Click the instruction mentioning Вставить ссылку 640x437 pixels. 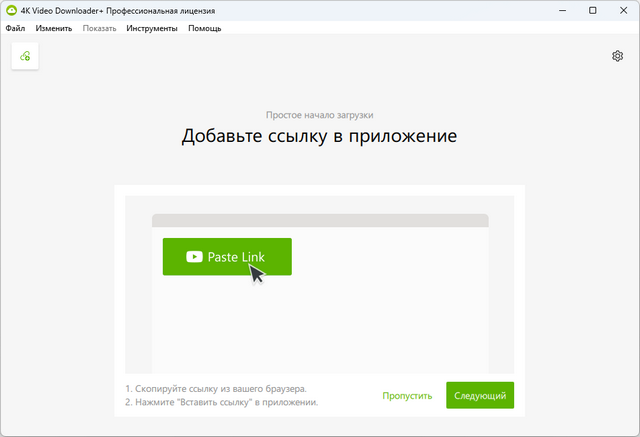point(221,402)
